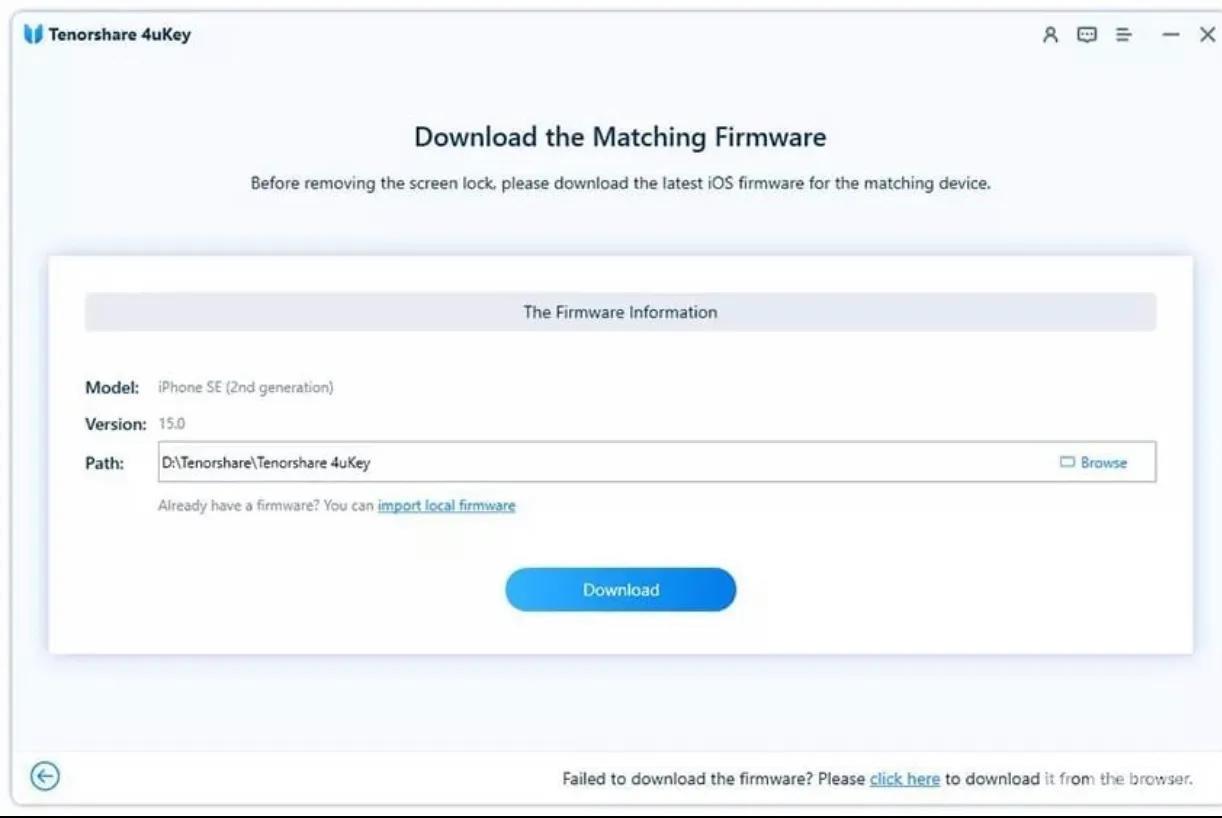Image resolution: width=1222 pixels, height=818 pixels.
Task: Open the click here browser download link
Action: [904, 779]
